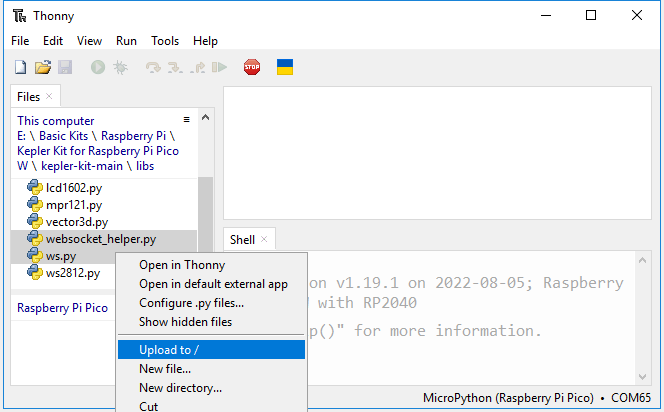The image size is (664, 412).
Task: Stop the backend with red STOP icon
Action: (252, 67)
